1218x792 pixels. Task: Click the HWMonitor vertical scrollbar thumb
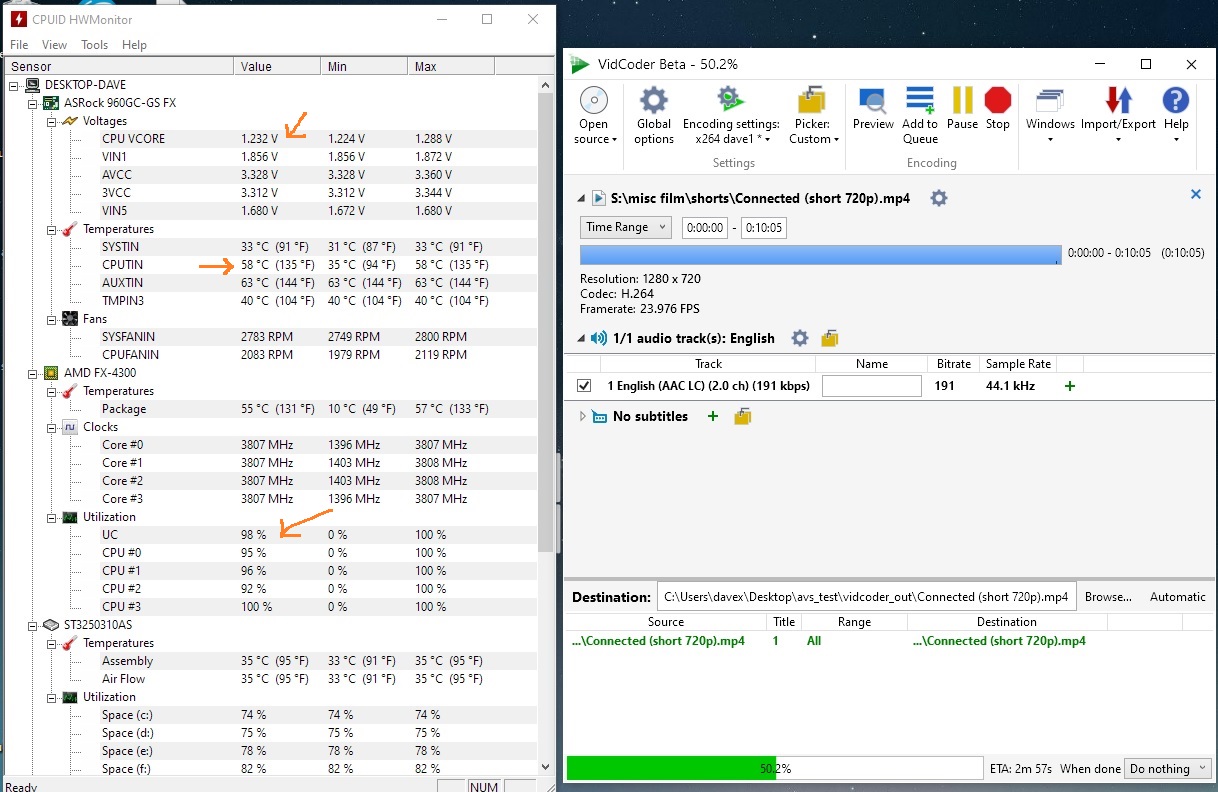tap(545, 320)
